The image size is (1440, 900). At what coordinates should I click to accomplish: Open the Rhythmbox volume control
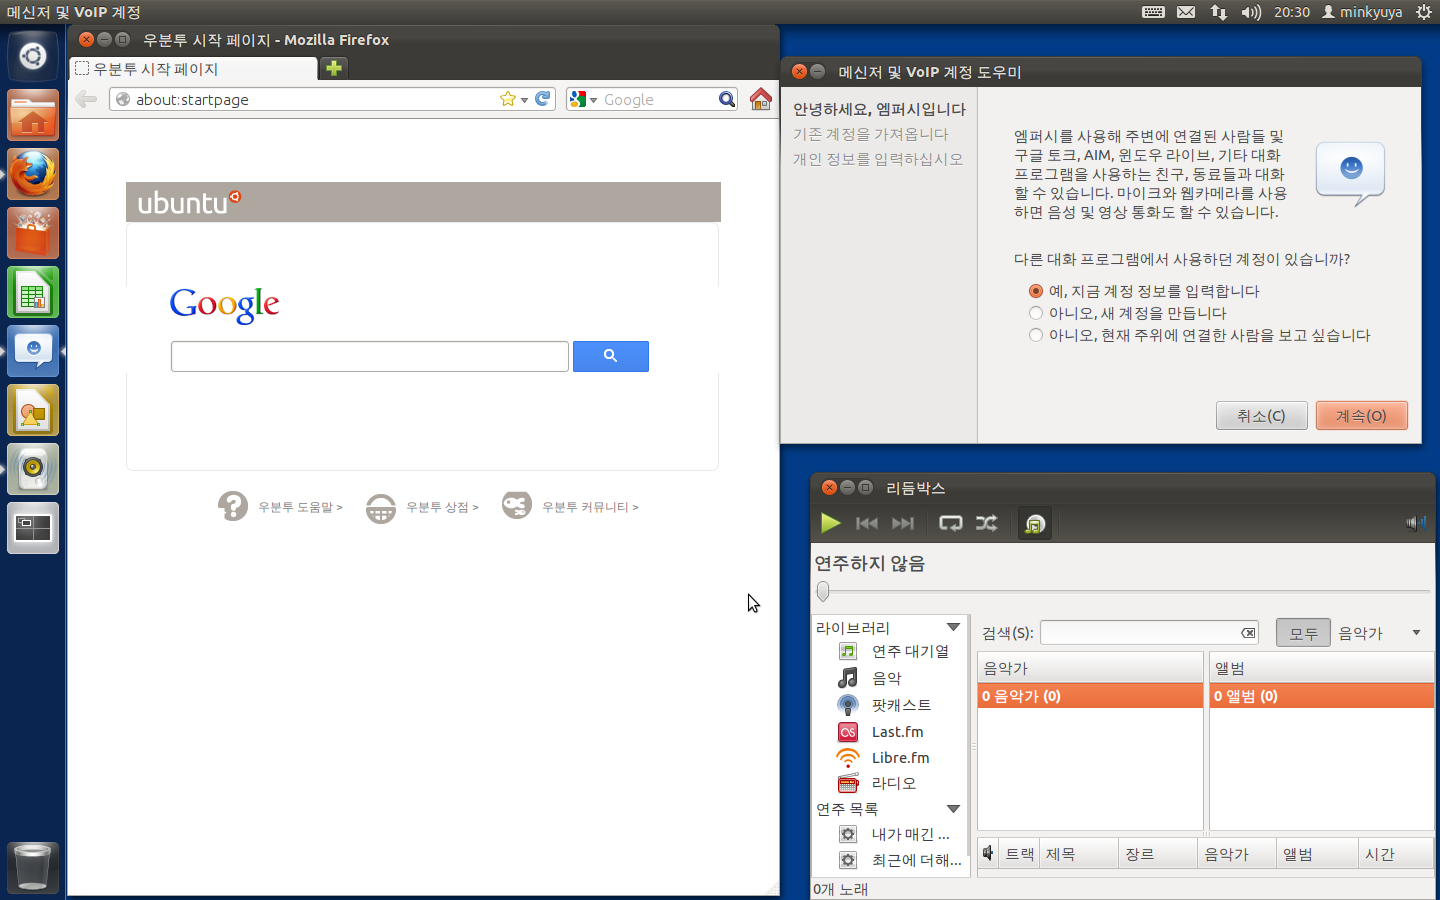click(x=1415, y=523)
